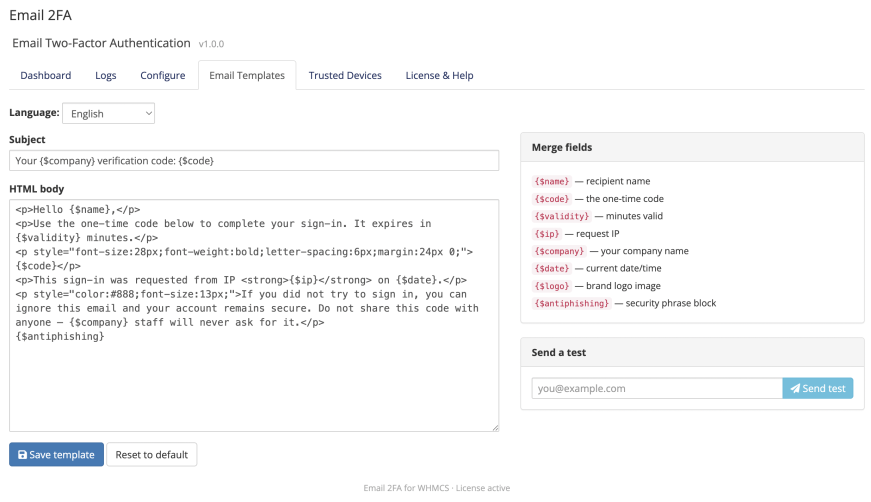Image resolution: width=871 pixels, height=502 pixels.
Task: Click the resize handle of HTML body textarea
Action: tap(495, 428)
